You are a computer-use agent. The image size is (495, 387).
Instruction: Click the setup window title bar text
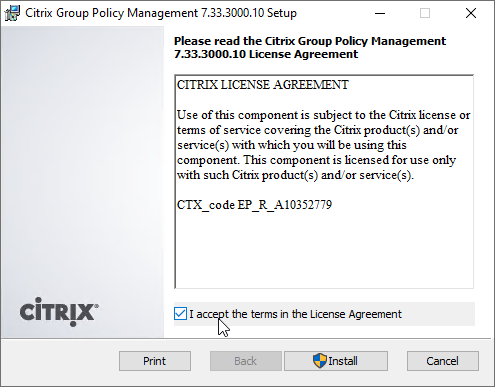click(161, 13)
